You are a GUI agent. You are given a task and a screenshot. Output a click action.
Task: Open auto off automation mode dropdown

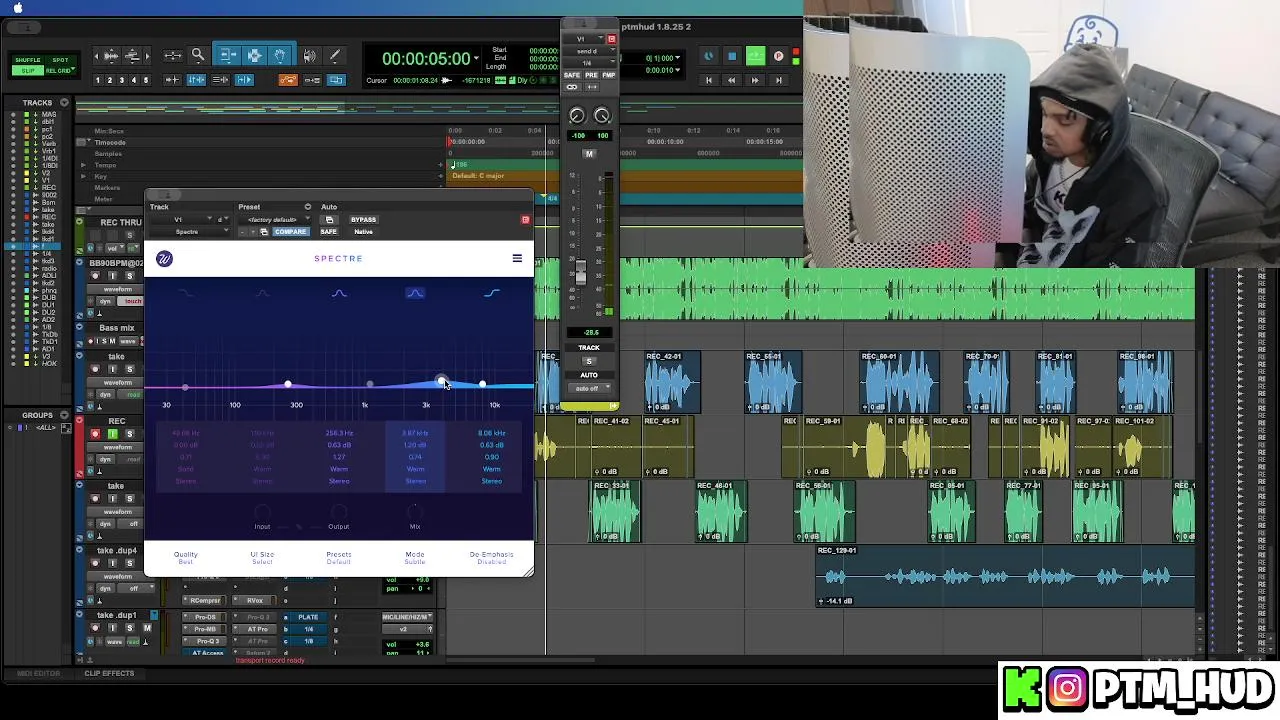coord(588,388)
